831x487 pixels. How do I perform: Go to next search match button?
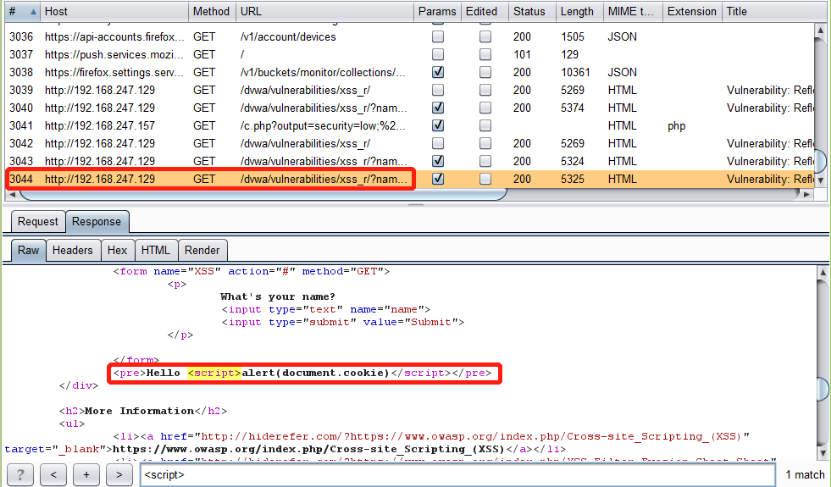coord(119,475)
